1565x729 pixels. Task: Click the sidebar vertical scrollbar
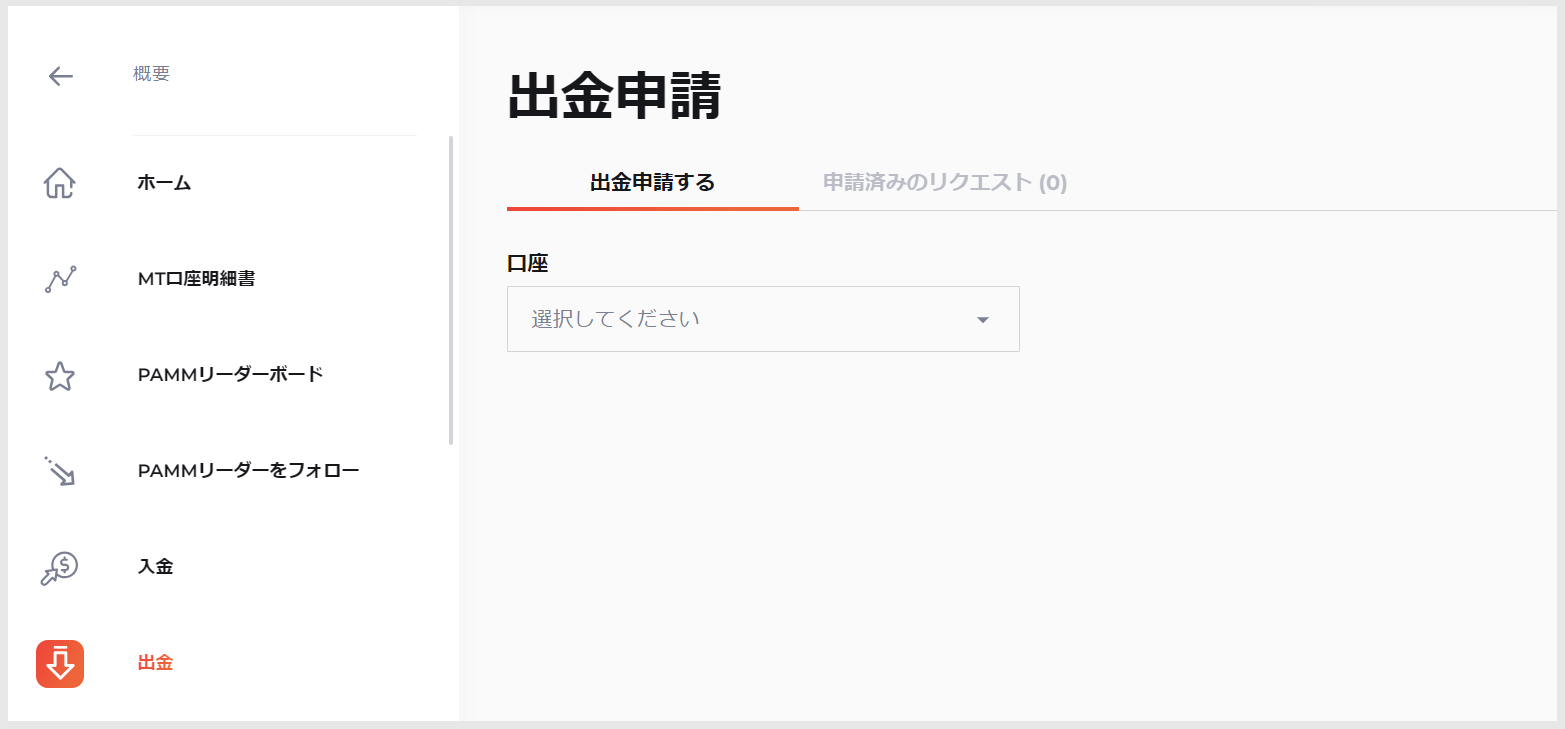(x=451, y=290)
